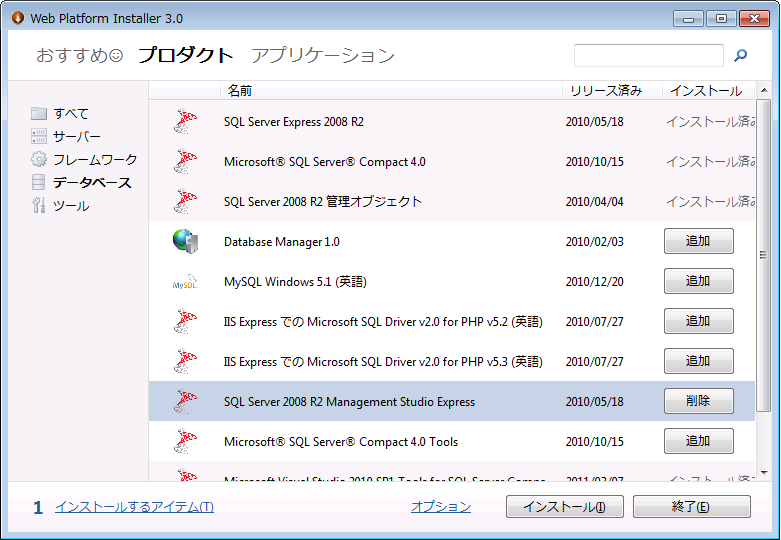Click SQL Server Express 2008 R2 icon

(185, 122)
